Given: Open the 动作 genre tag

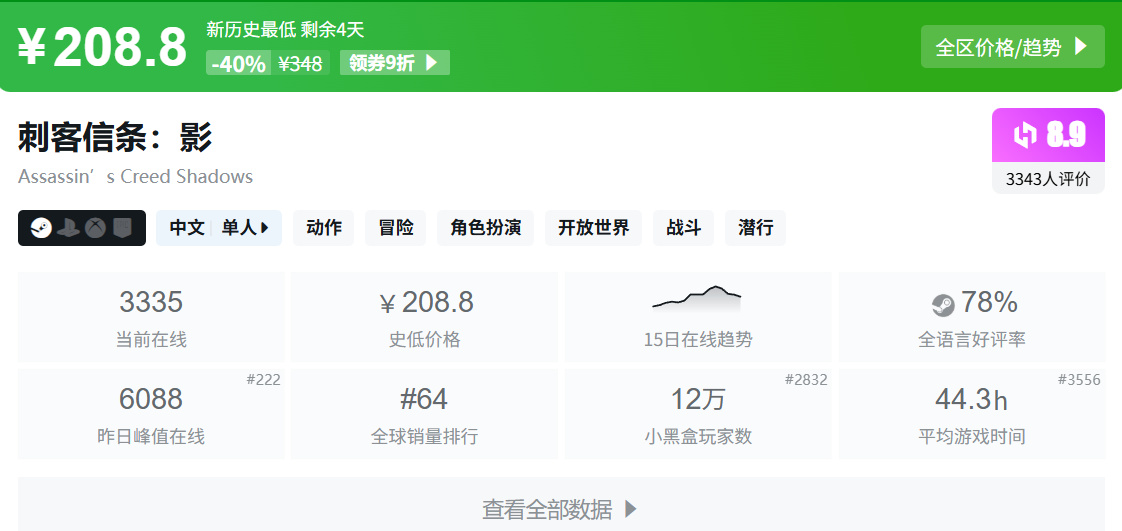Looking at the screenshot, I should point(323,228).
